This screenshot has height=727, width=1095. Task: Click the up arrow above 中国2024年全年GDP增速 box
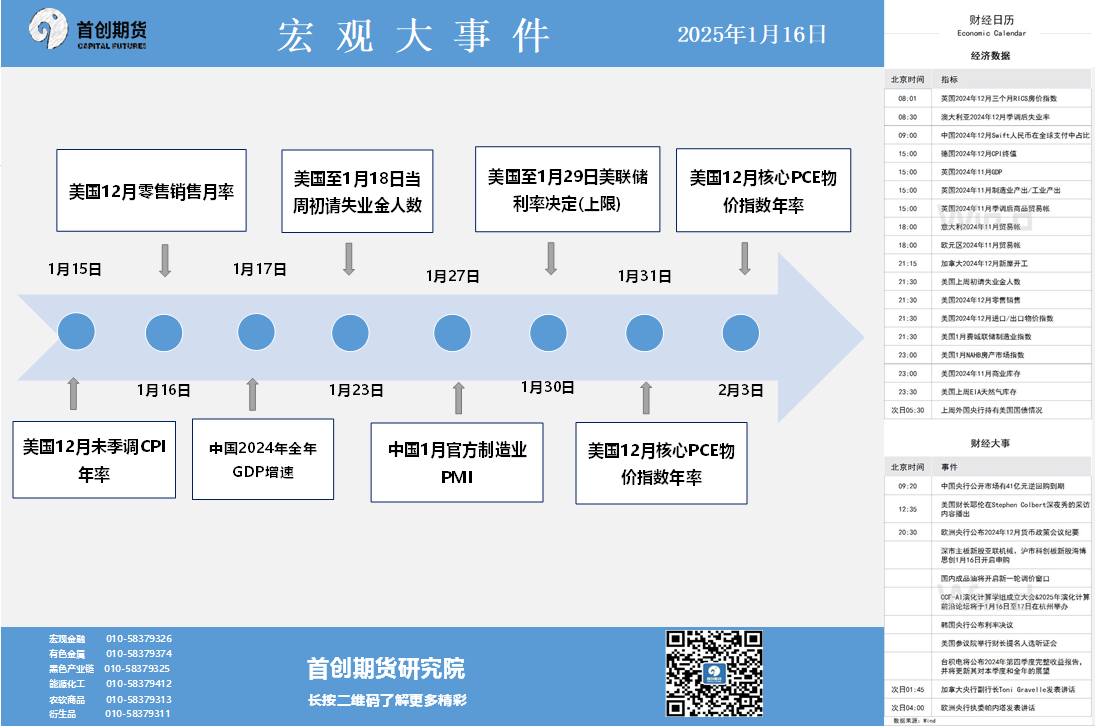[x=252, y=395]
